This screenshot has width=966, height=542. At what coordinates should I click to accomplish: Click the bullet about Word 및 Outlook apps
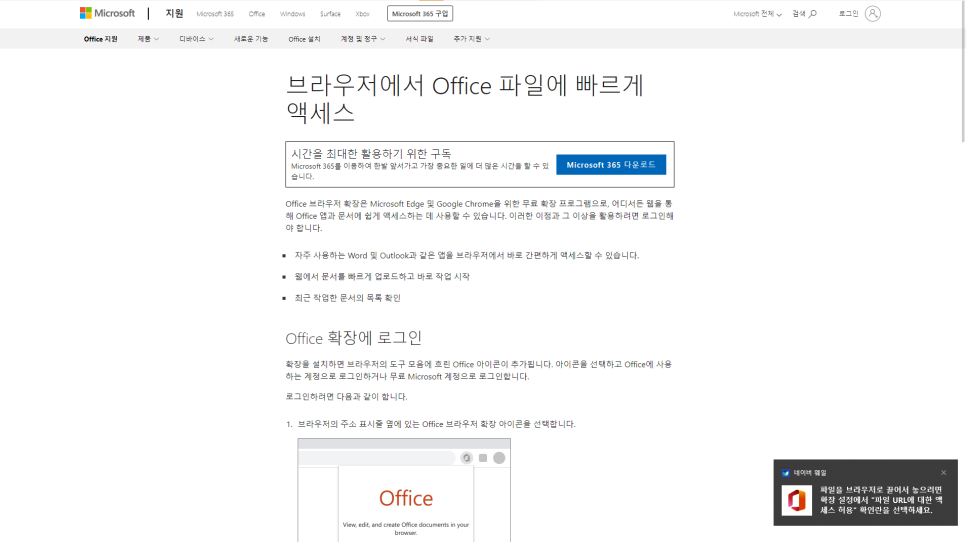(x=466, y=256)
